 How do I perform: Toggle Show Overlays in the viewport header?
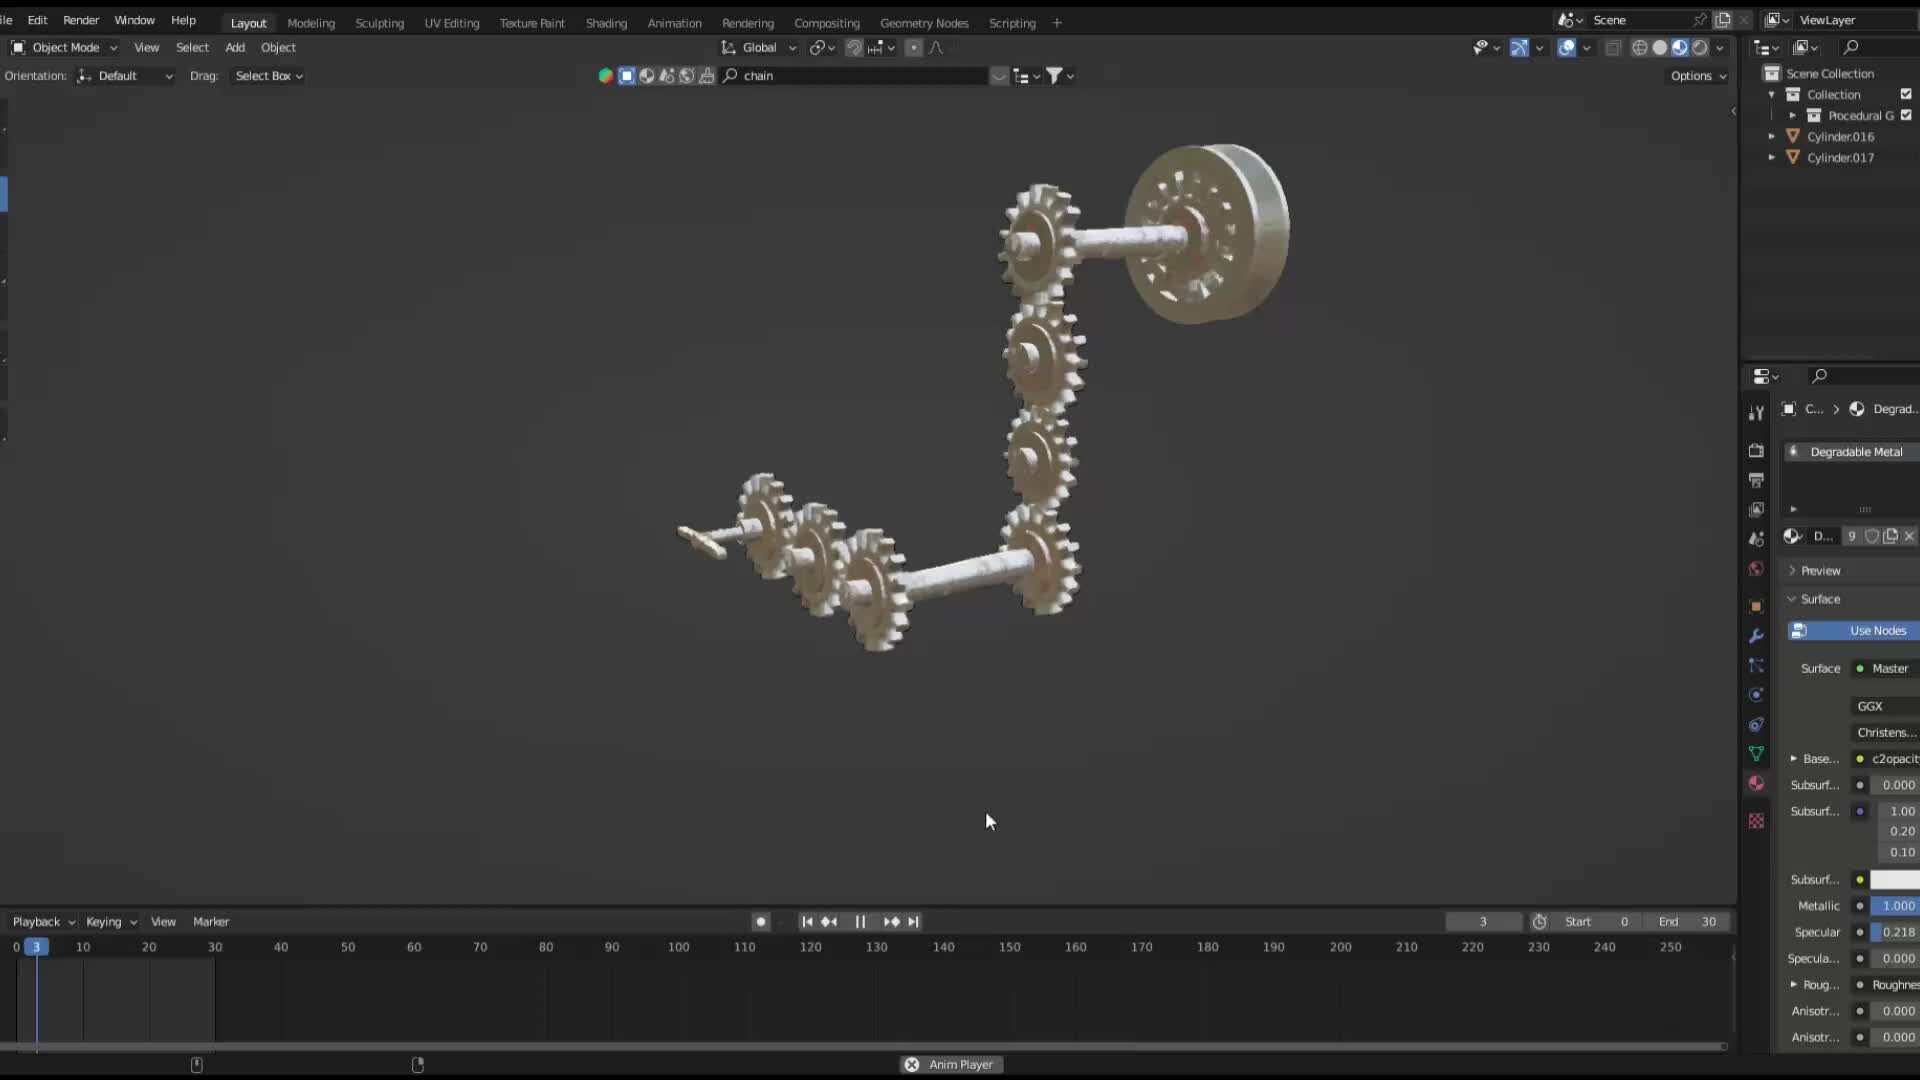1566,47
